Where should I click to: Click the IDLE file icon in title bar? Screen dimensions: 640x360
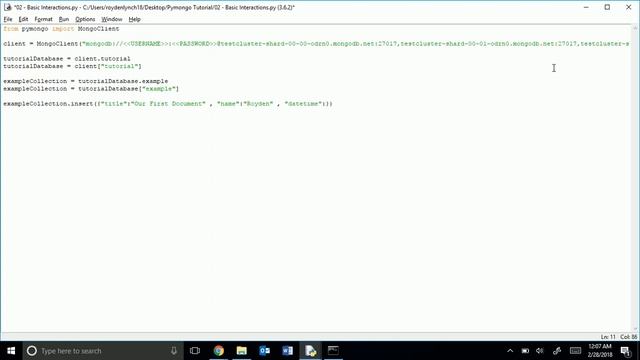(x=7, y=7)
